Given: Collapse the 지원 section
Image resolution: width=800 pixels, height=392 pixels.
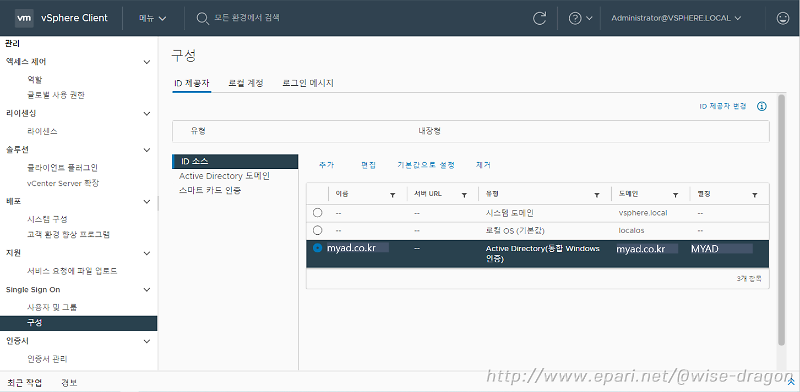Looking at the screenshot, I should (146, 253).
